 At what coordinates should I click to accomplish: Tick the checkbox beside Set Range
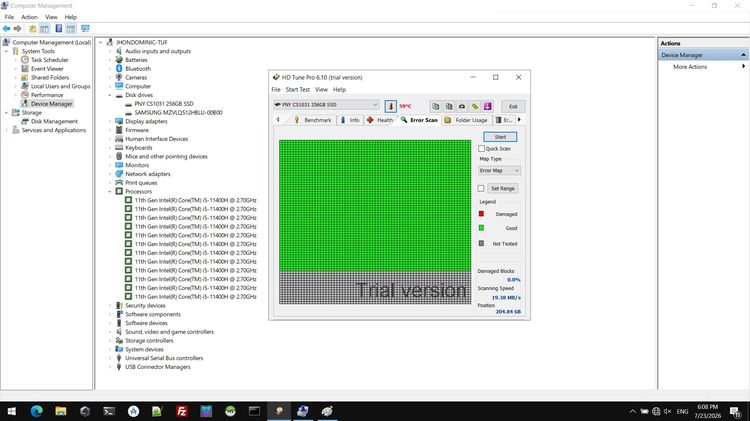[x=481, y=188]
